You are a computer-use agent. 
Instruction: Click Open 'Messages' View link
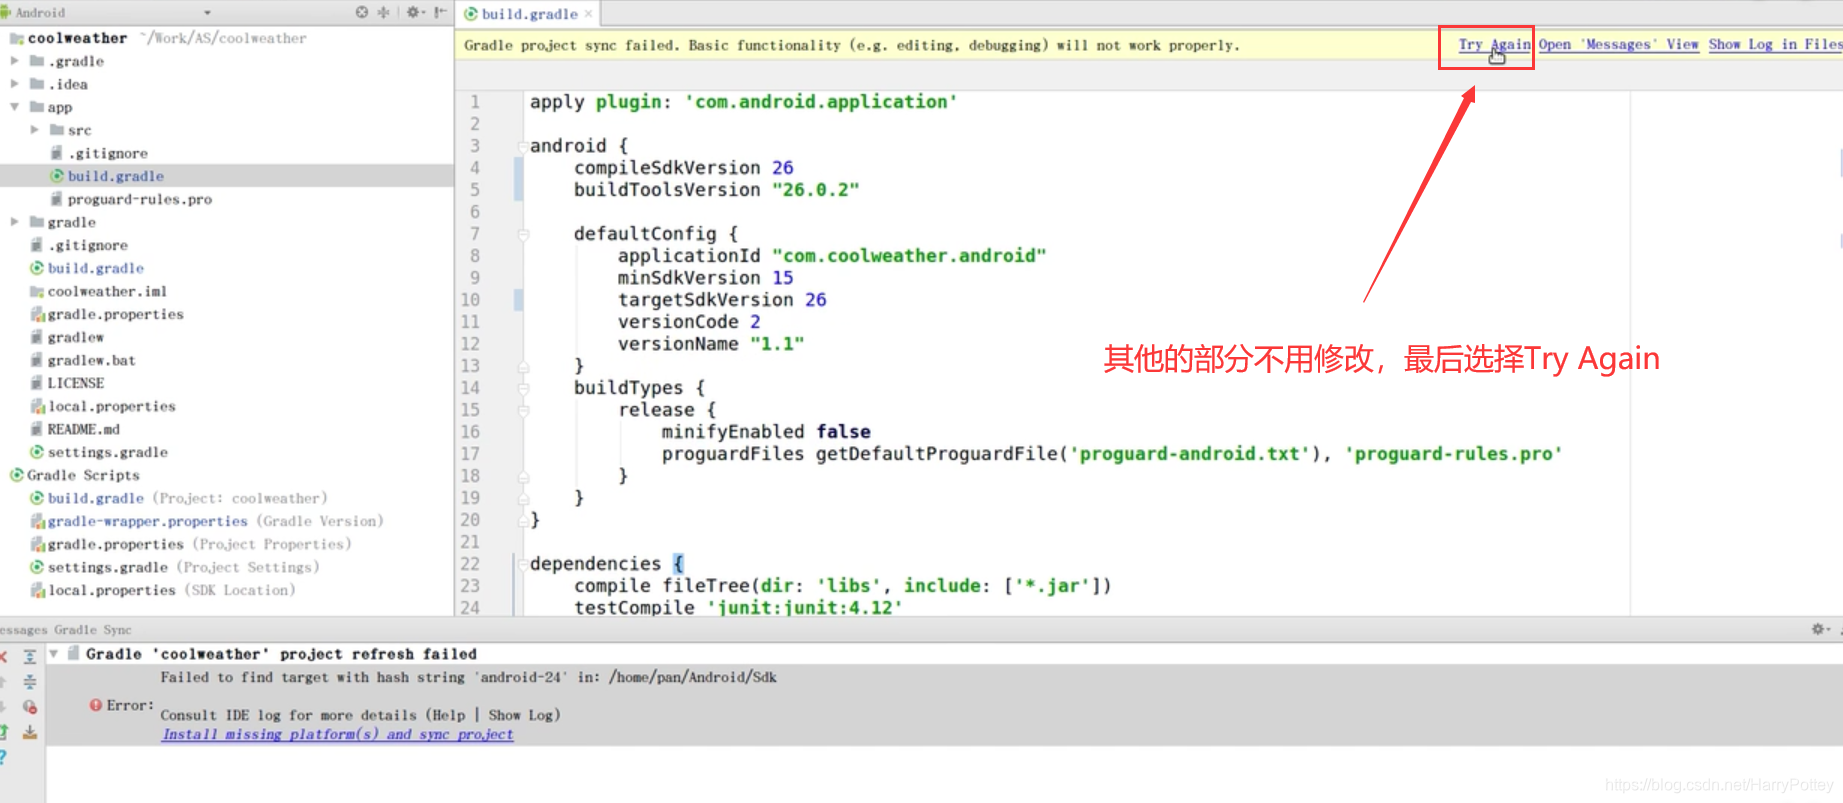(x=1618, y=45)
